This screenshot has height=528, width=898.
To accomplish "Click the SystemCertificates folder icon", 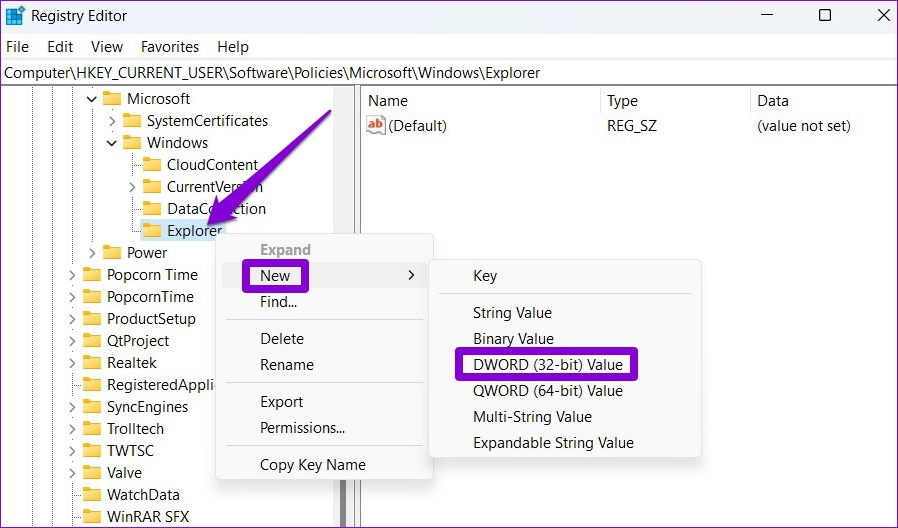I will [132, 121].
